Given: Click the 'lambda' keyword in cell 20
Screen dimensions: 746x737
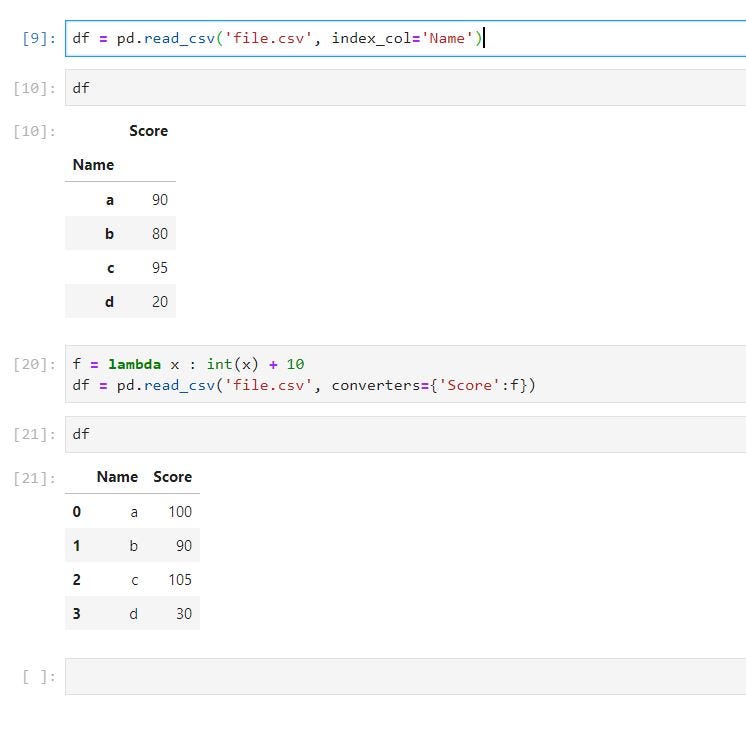Looking at the screenshot, I should 135,364.
